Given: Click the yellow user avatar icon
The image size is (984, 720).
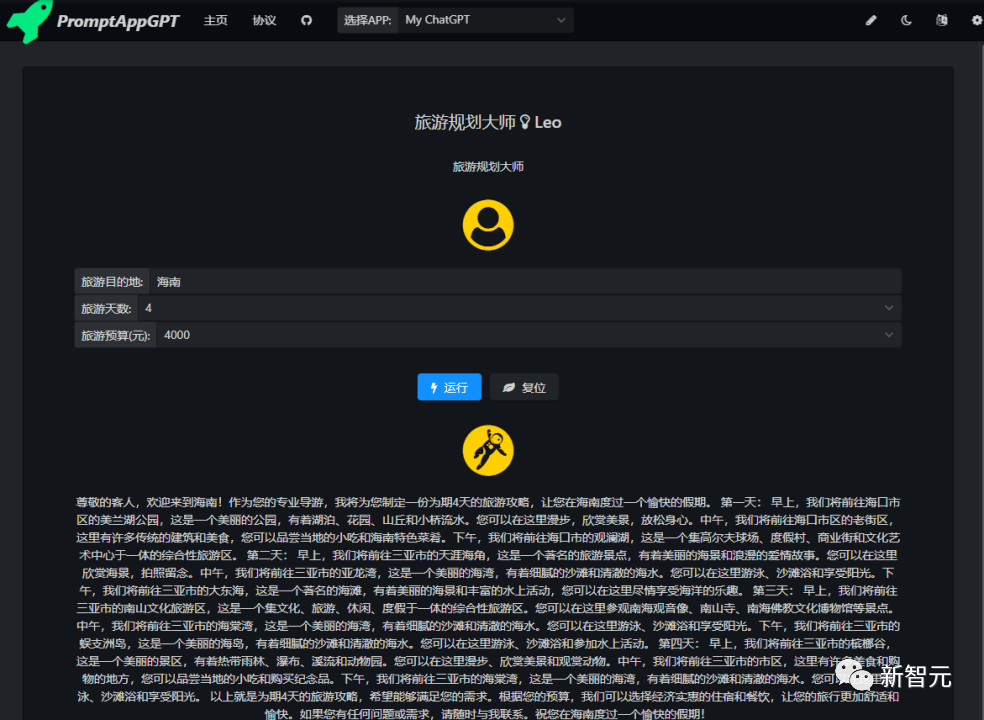Looking at the screenshot, I should click(x=488, y=224).
